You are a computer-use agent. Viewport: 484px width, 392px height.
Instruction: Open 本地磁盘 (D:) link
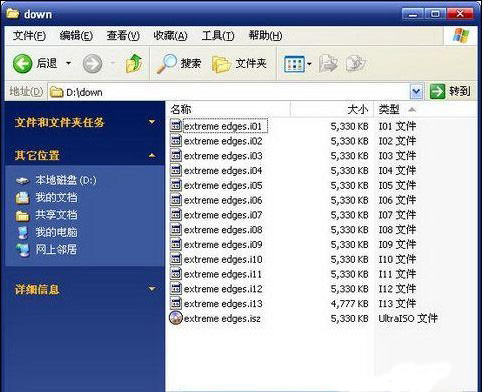point(66,180)
